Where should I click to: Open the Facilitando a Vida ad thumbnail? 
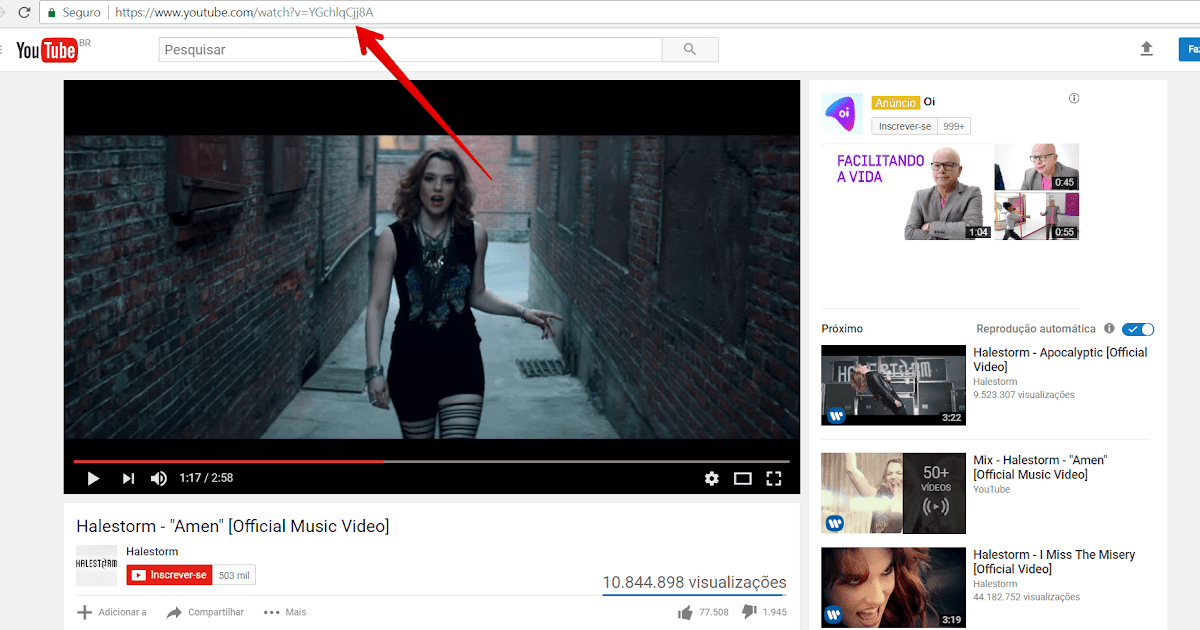(907, 192)
